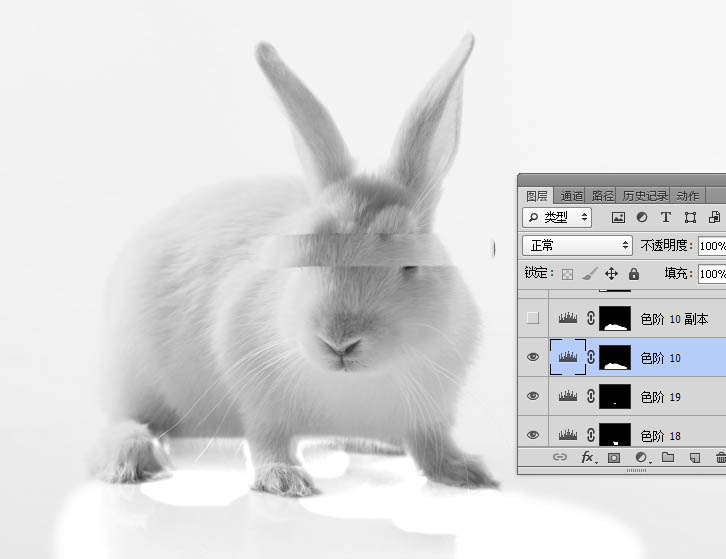Filter by smart objects icon
Screen dimensions: 726x559
click(714, 217)
